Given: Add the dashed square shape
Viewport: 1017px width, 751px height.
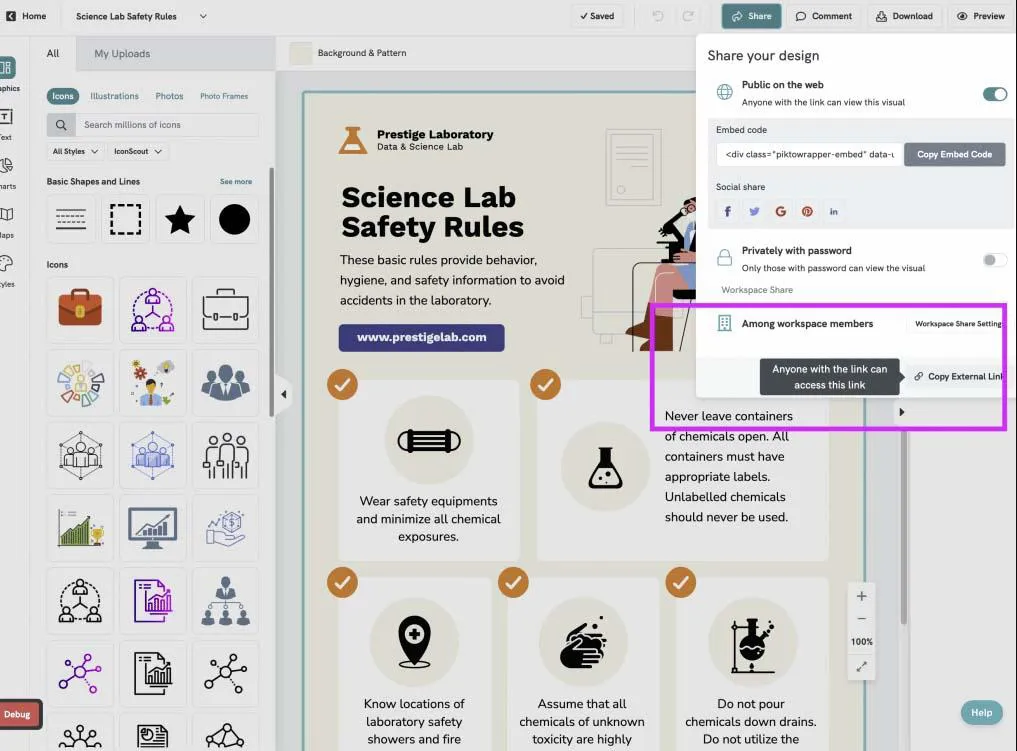Looking at the screenshot, I should (125, 219).
